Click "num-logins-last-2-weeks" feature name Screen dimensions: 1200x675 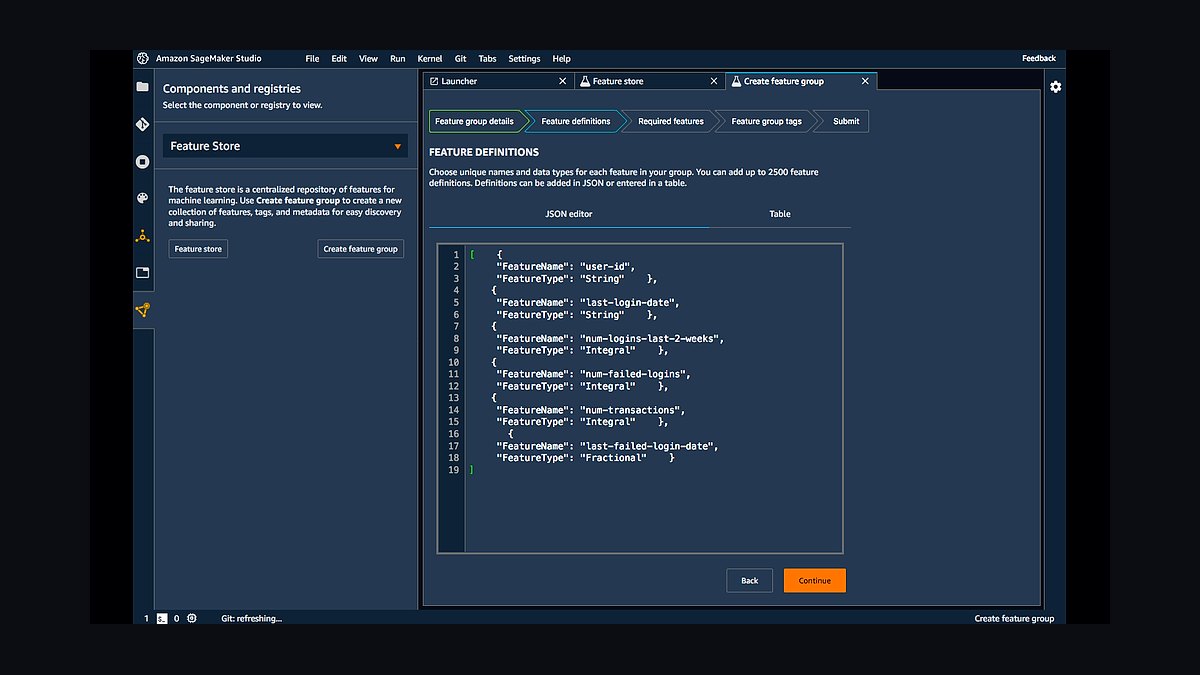tap(650, 339)
